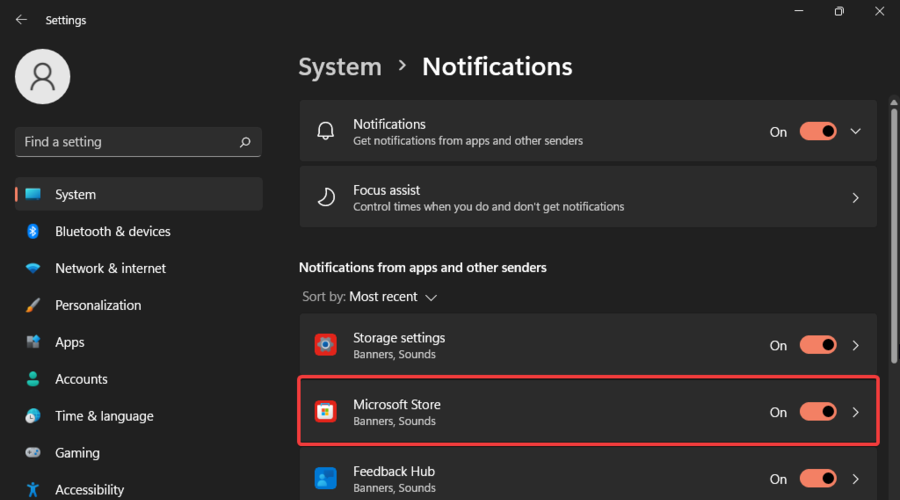This screenshot has height=500, width=900.
Task: Click the Bluetooth & devices icon
Action: point(33,231)
